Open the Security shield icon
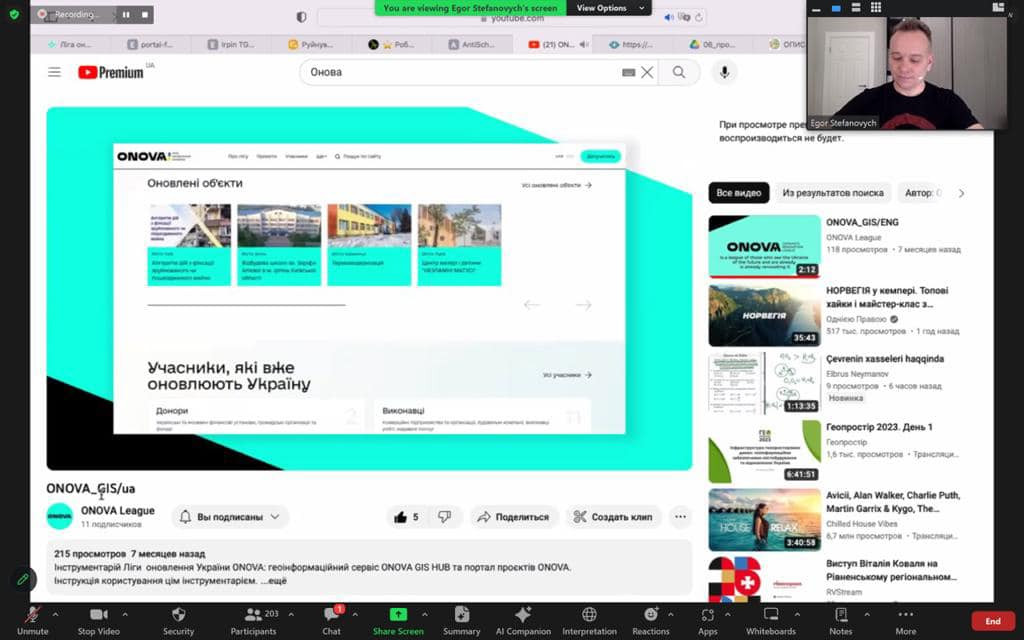The height and width of the screenshot is (640, 1024). pos(178,615)
